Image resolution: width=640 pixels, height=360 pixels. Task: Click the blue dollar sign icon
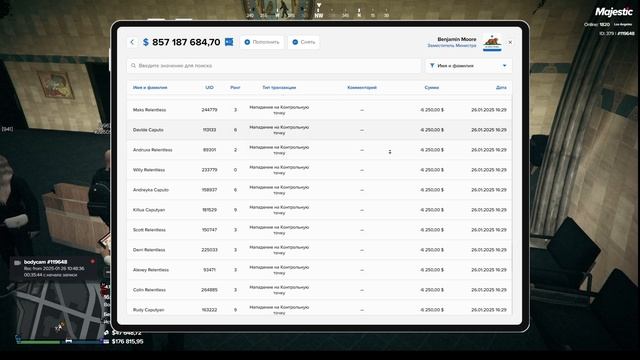click(x=146, y=42)
